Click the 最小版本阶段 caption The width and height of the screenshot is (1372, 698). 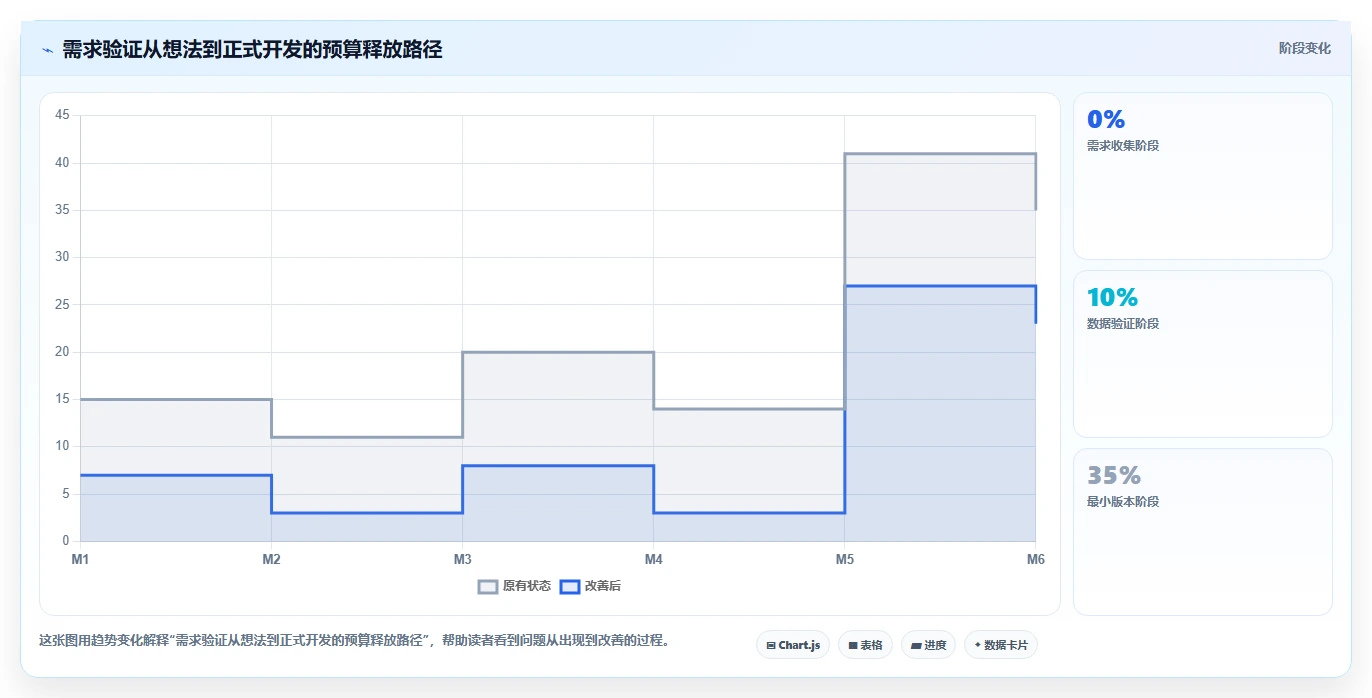click(1123, 502)
